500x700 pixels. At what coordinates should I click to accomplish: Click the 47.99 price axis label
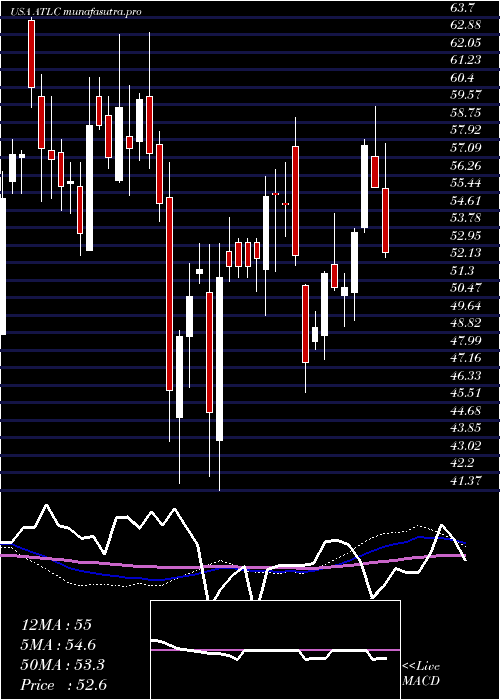pos(466,340)
